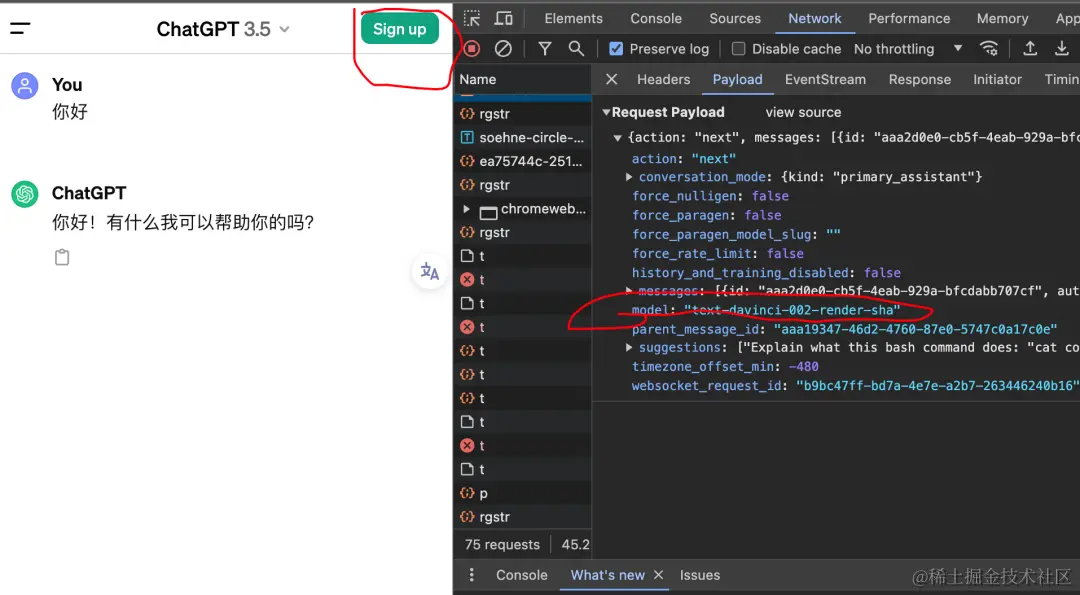Expand the conversation_mode object
The image size is (1080, 595).
(x=628, y=177)
